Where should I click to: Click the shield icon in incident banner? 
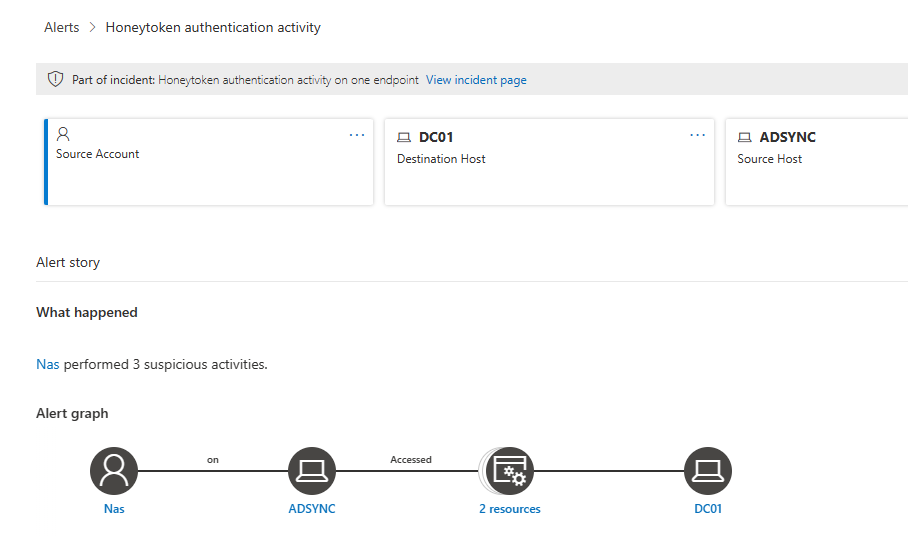56,79
